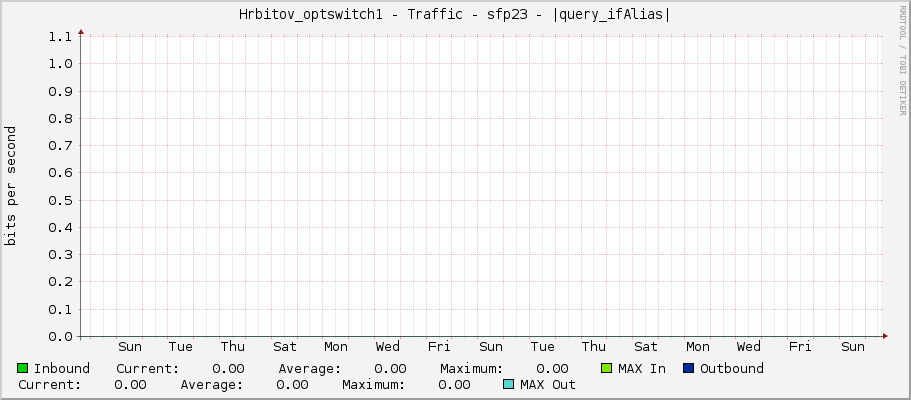The width and height of the screenshot is (911, 400).
Task: Click the 'MAX Out' legend label
Action: 548,385
